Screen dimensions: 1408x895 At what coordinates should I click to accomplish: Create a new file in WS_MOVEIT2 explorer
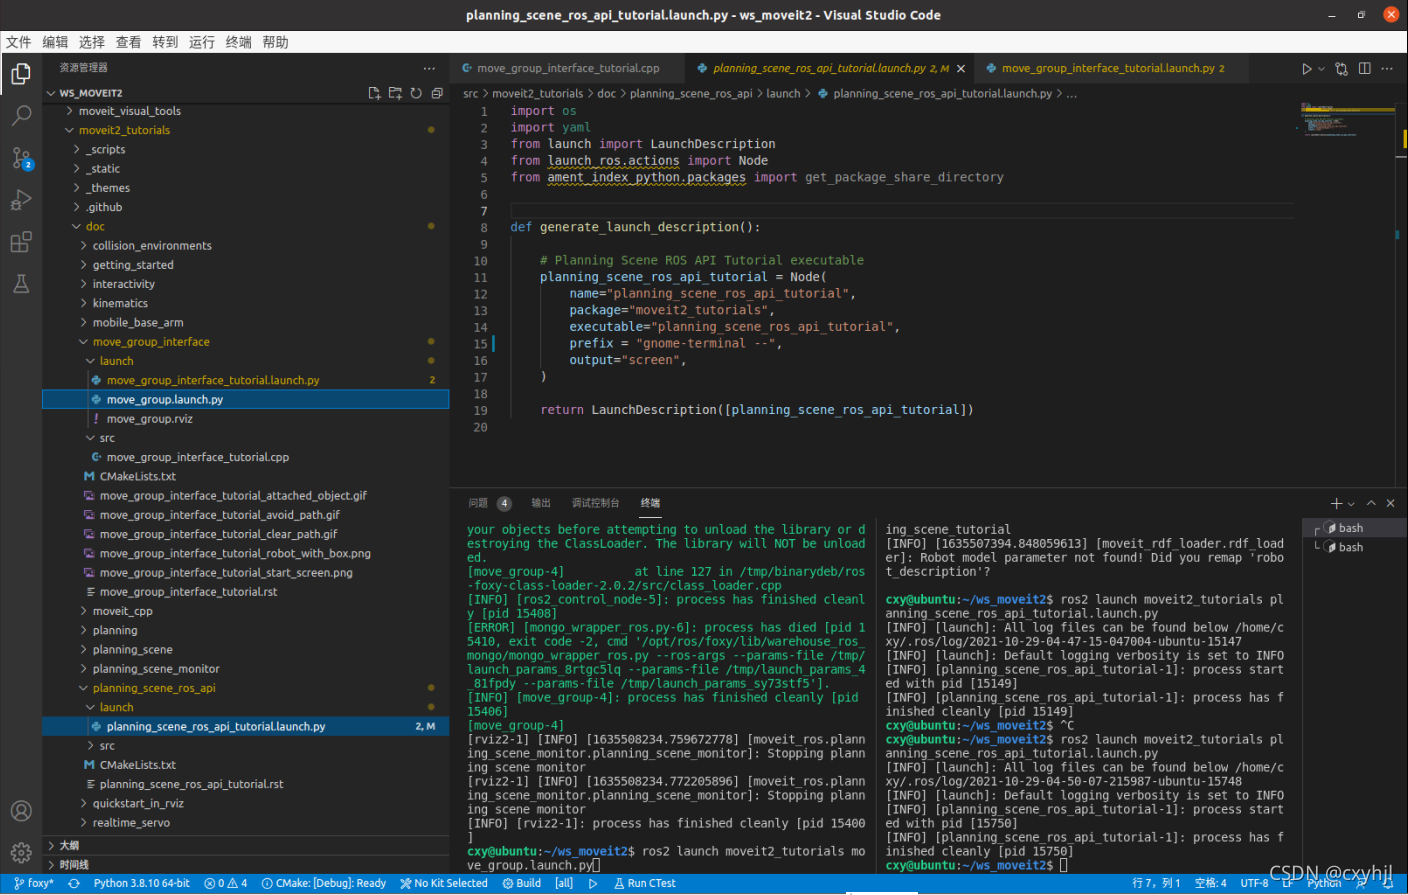click(x=374, y=93)
